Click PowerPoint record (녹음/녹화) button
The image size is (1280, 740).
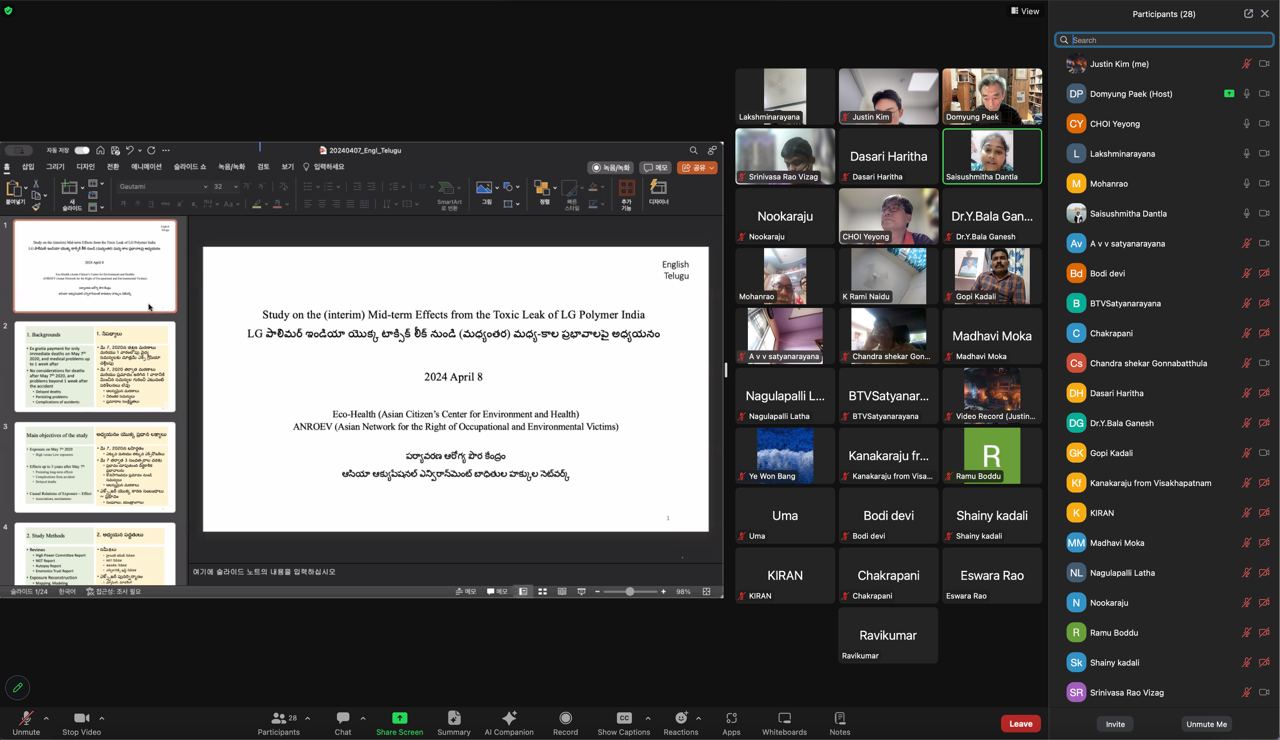pos(611,167)
